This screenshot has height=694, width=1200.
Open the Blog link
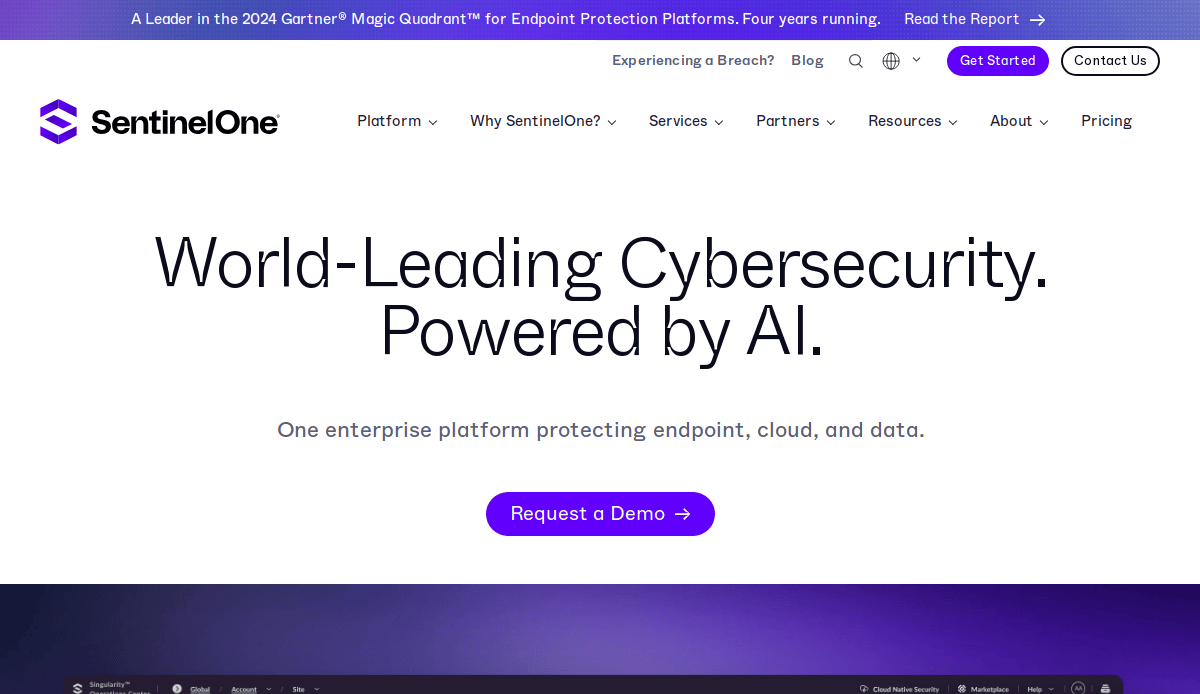click(x=807, y=61)
